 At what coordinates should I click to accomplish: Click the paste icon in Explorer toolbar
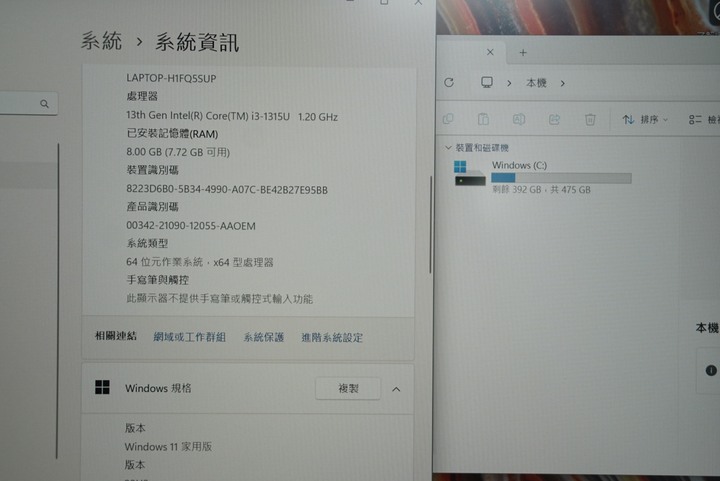[483, 119]
